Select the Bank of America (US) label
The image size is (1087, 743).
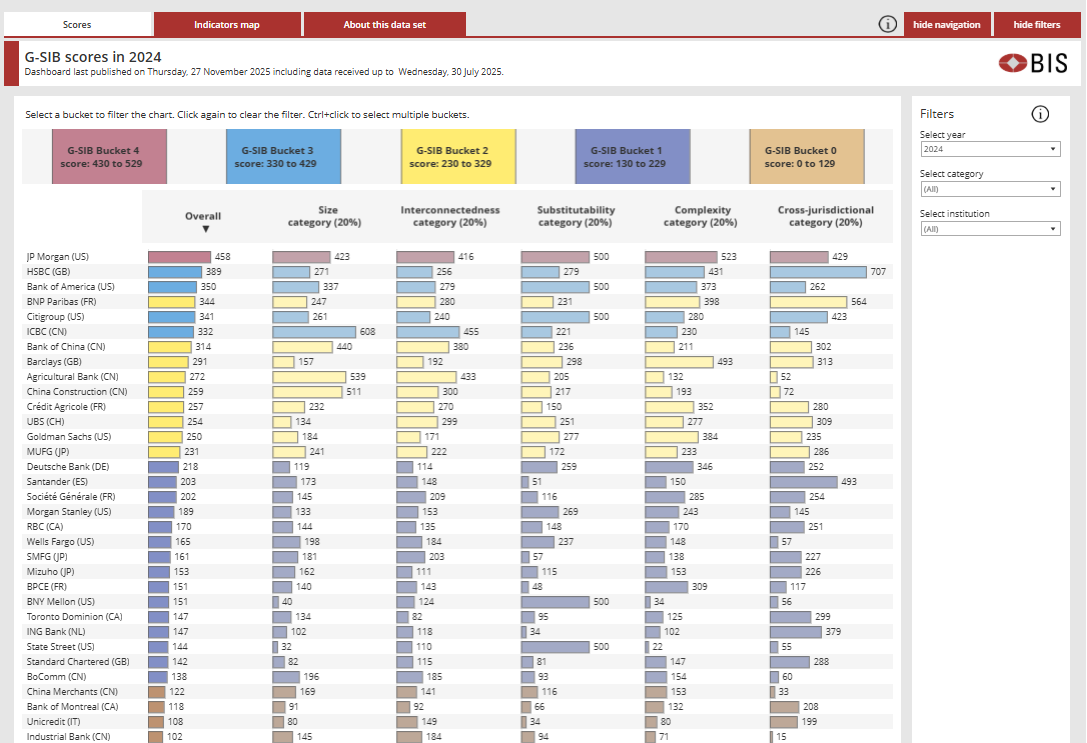tap(71, 286)
